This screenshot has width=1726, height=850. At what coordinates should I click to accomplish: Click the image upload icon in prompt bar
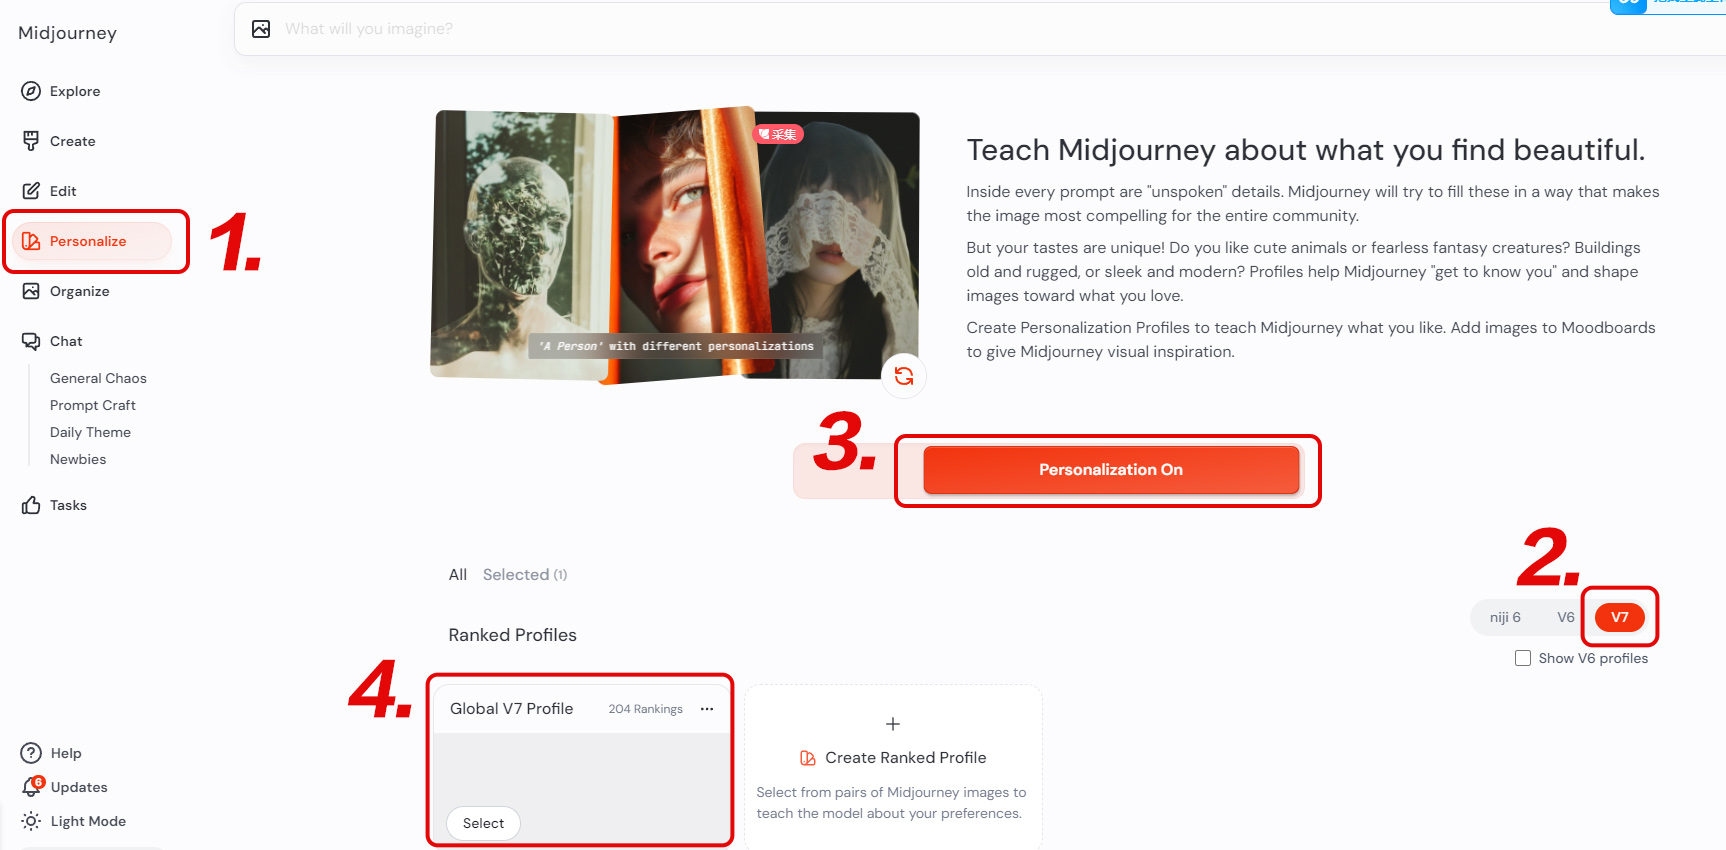point(261,29)
